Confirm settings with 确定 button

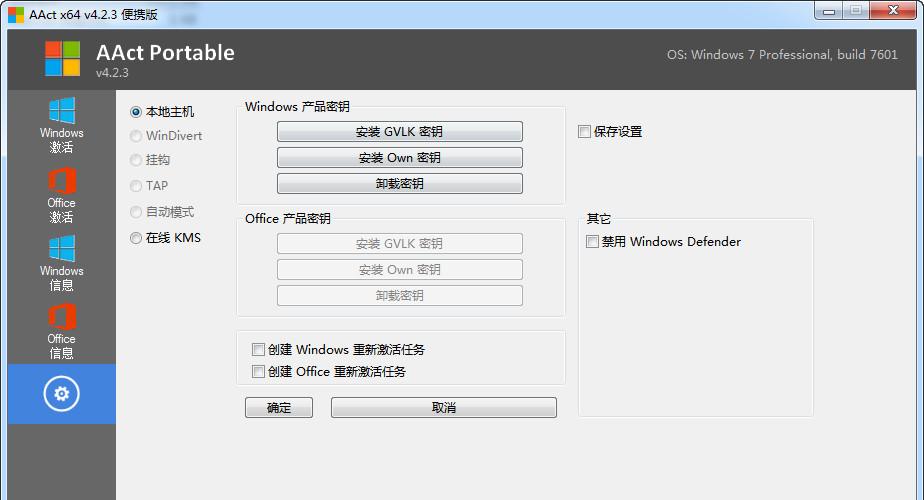(279, 407)
